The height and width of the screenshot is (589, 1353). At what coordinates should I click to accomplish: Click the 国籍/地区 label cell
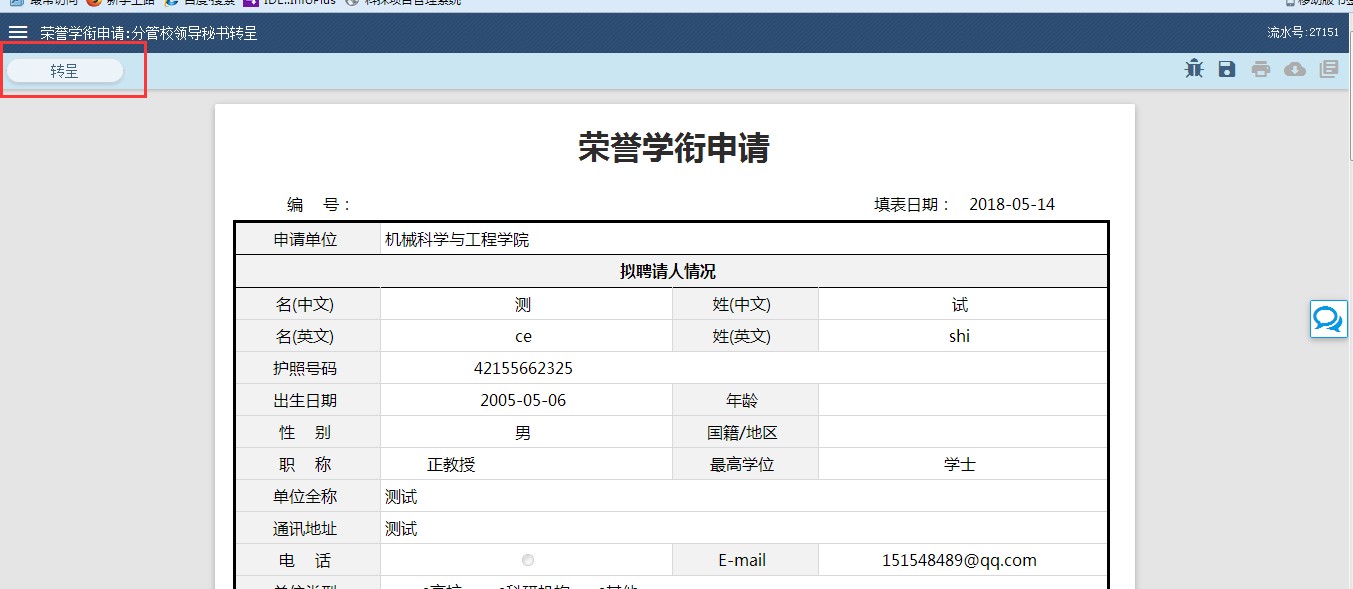(745, 432)
